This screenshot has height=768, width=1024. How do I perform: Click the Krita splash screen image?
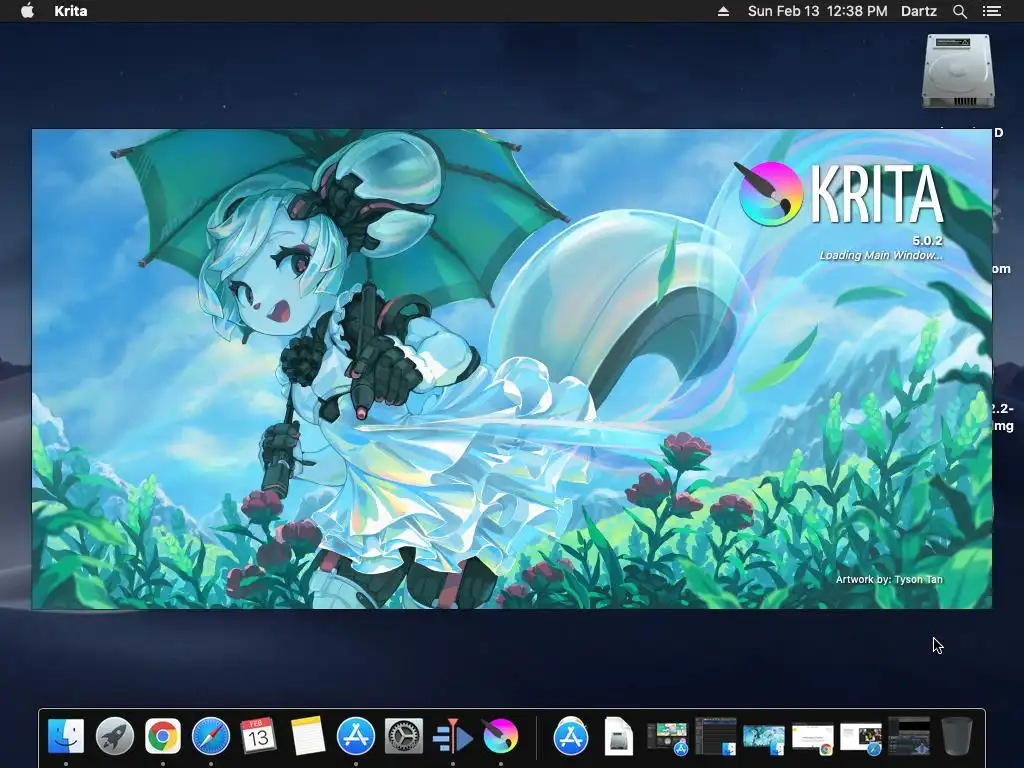point(512,369)
